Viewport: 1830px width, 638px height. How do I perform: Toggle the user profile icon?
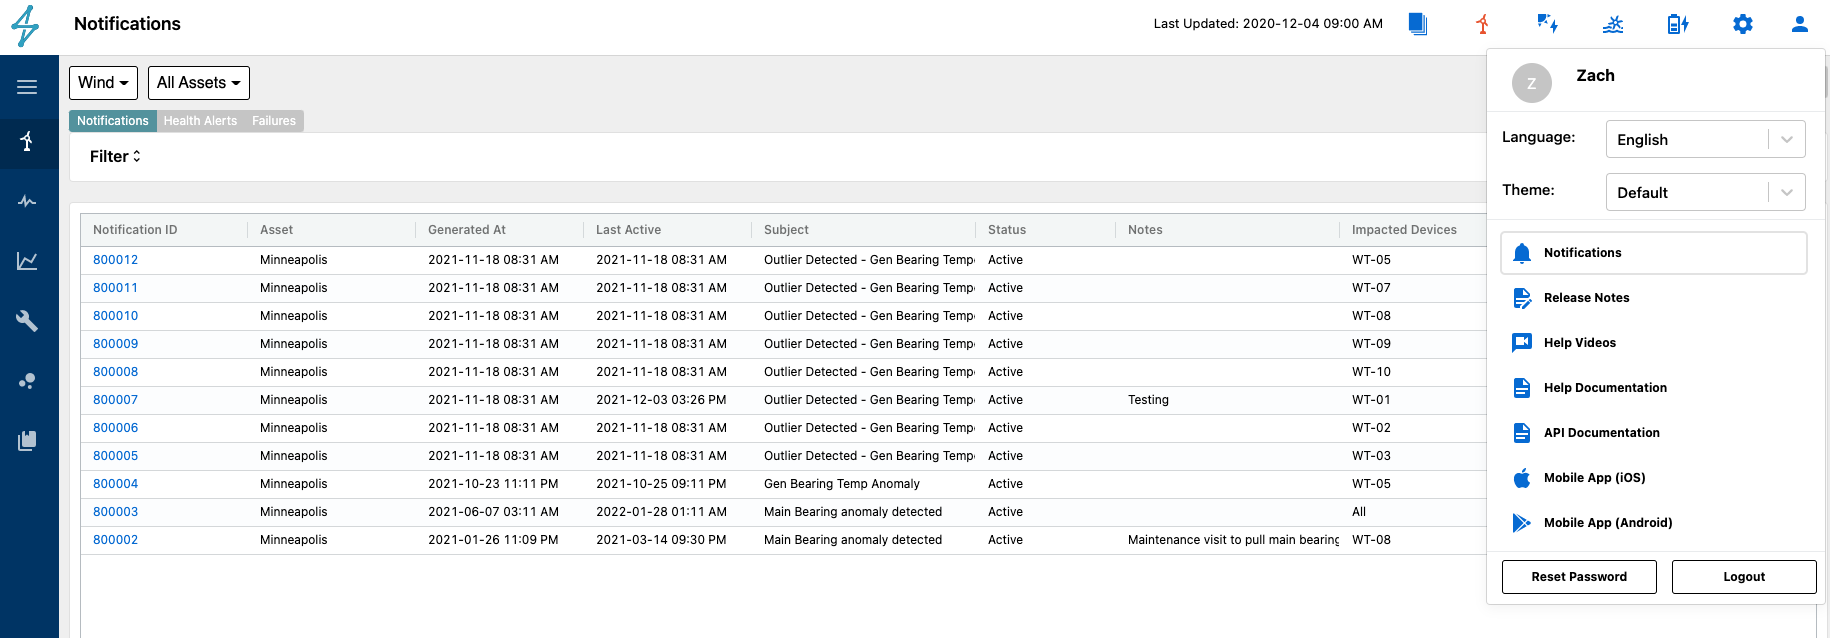pos(1800,24)
